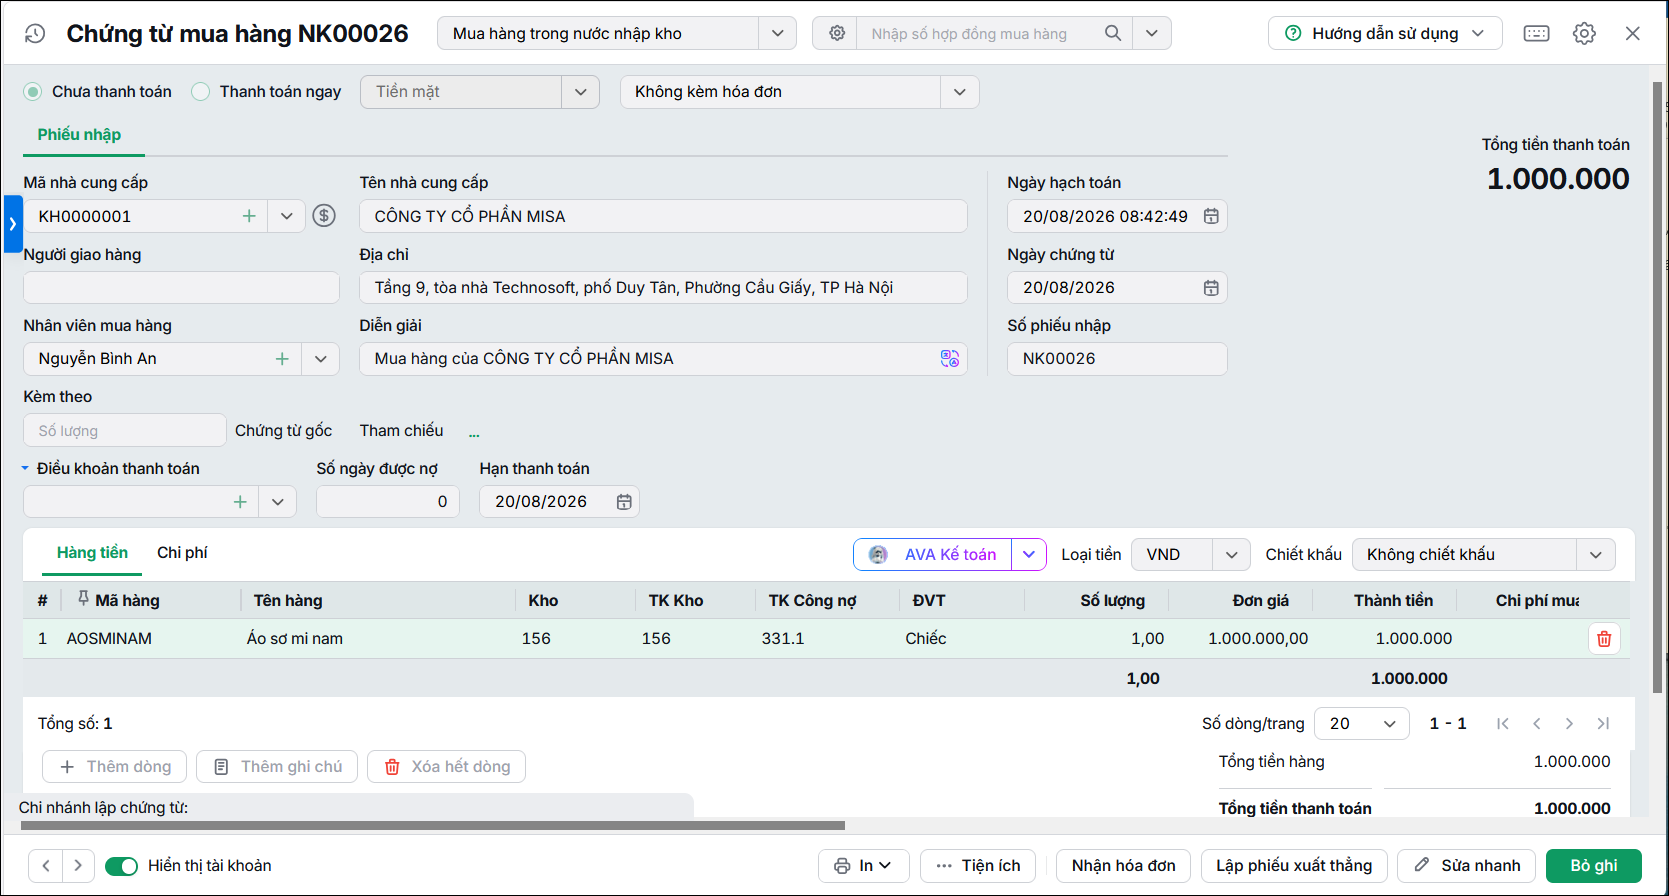Go to last page of rows
This screenshot has height=896, width=1669.
pyautogui.click(x=1603, y=724)
